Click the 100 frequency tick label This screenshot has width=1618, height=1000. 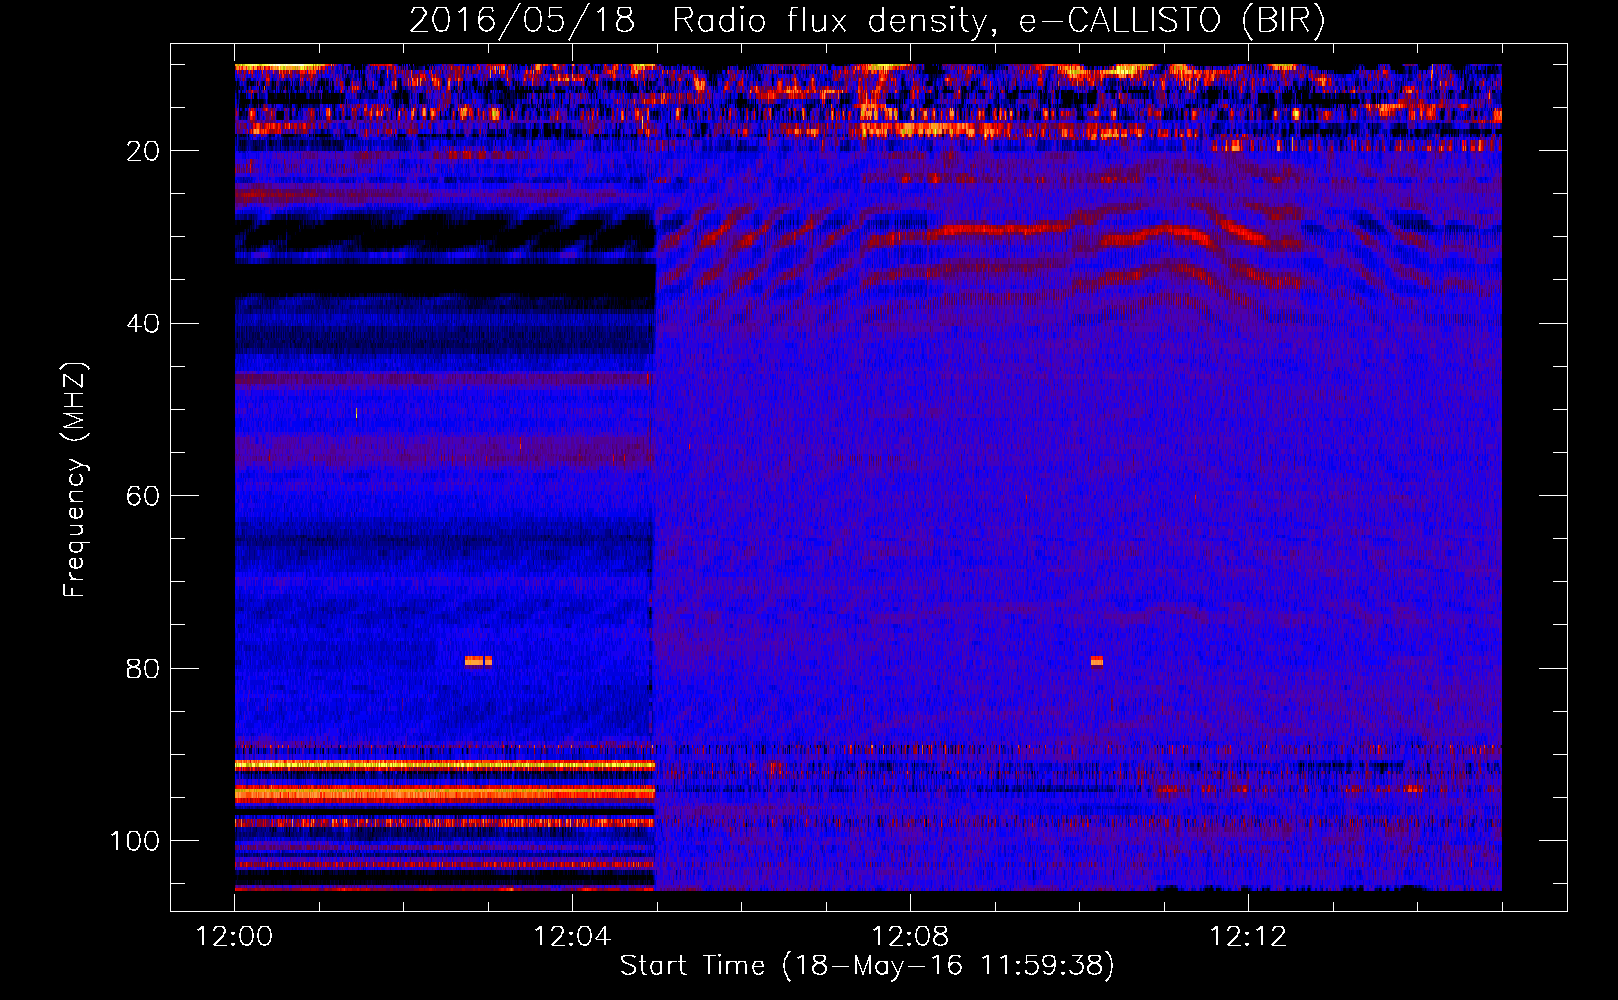click(x=135, y=841)
